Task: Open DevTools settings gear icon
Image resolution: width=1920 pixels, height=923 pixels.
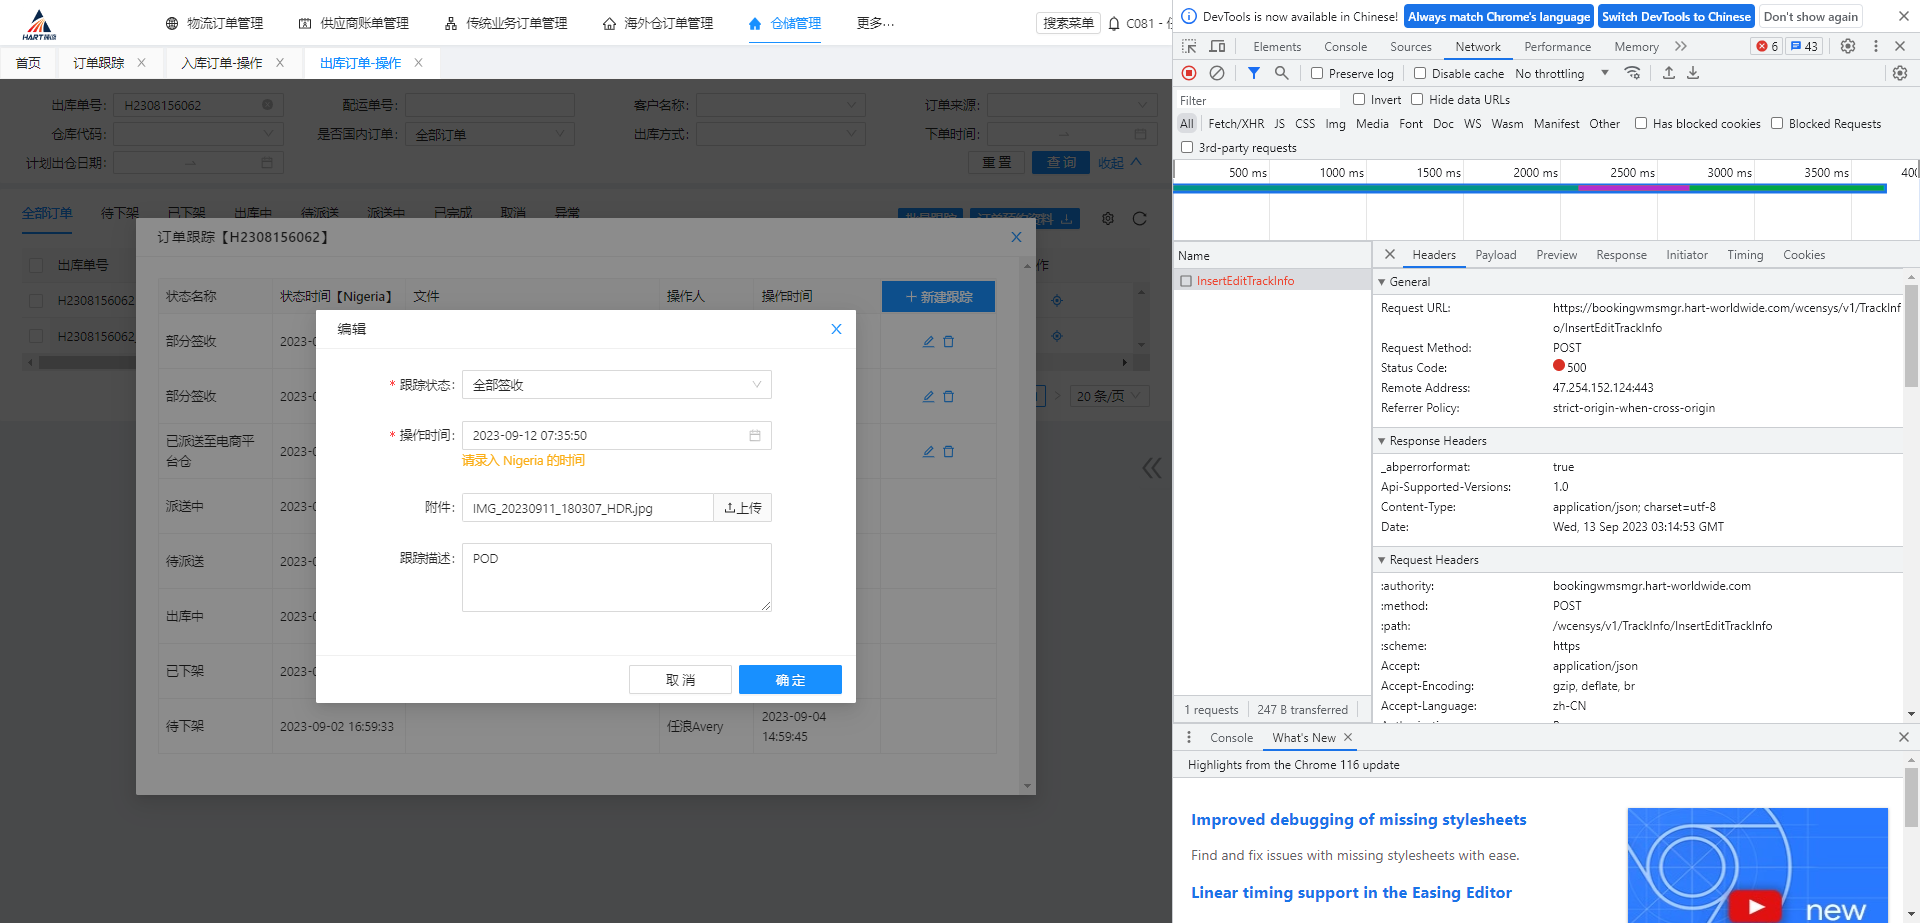Action: pos(1848,46)
